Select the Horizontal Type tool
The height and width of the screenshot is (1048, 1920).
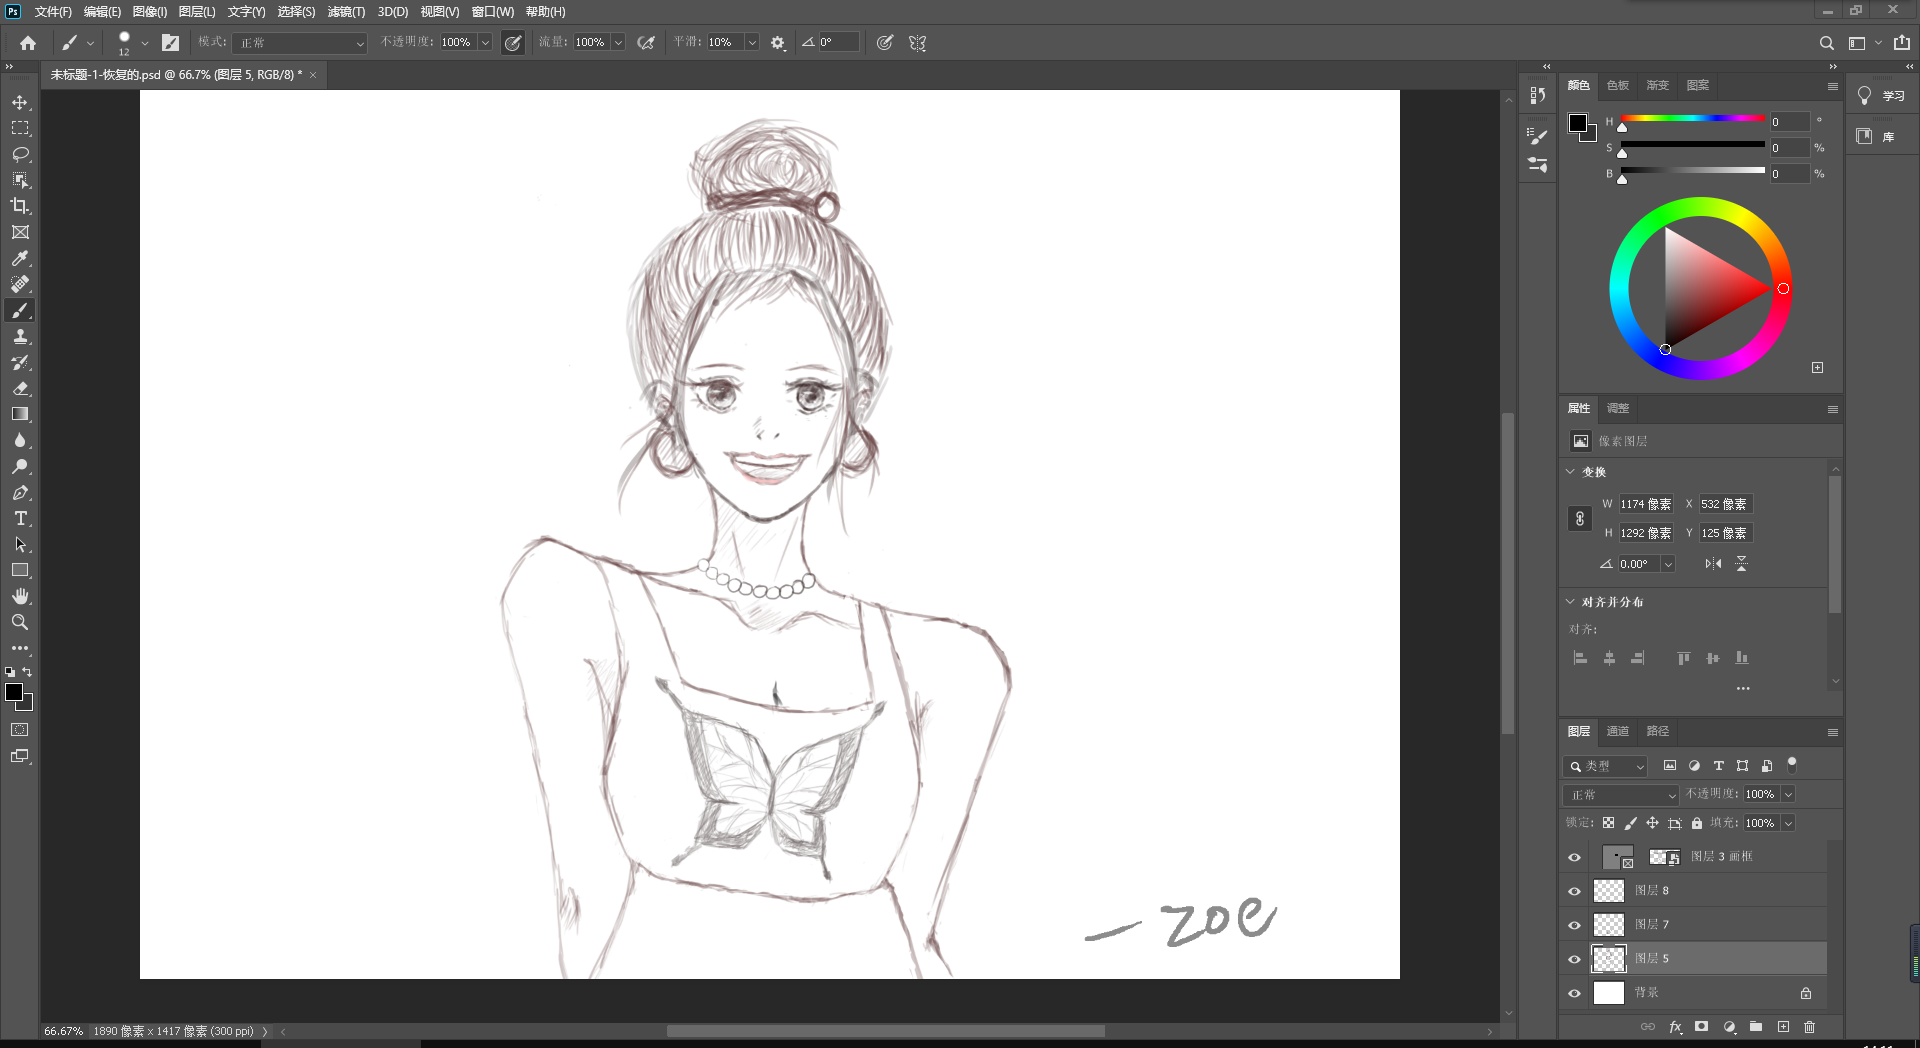click(20, 518)
